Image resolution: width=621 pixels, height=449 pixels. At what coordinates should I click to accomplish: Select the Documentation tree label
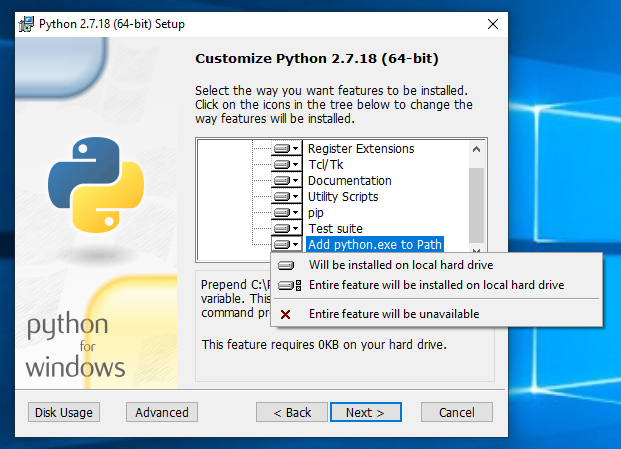[350, 181]
